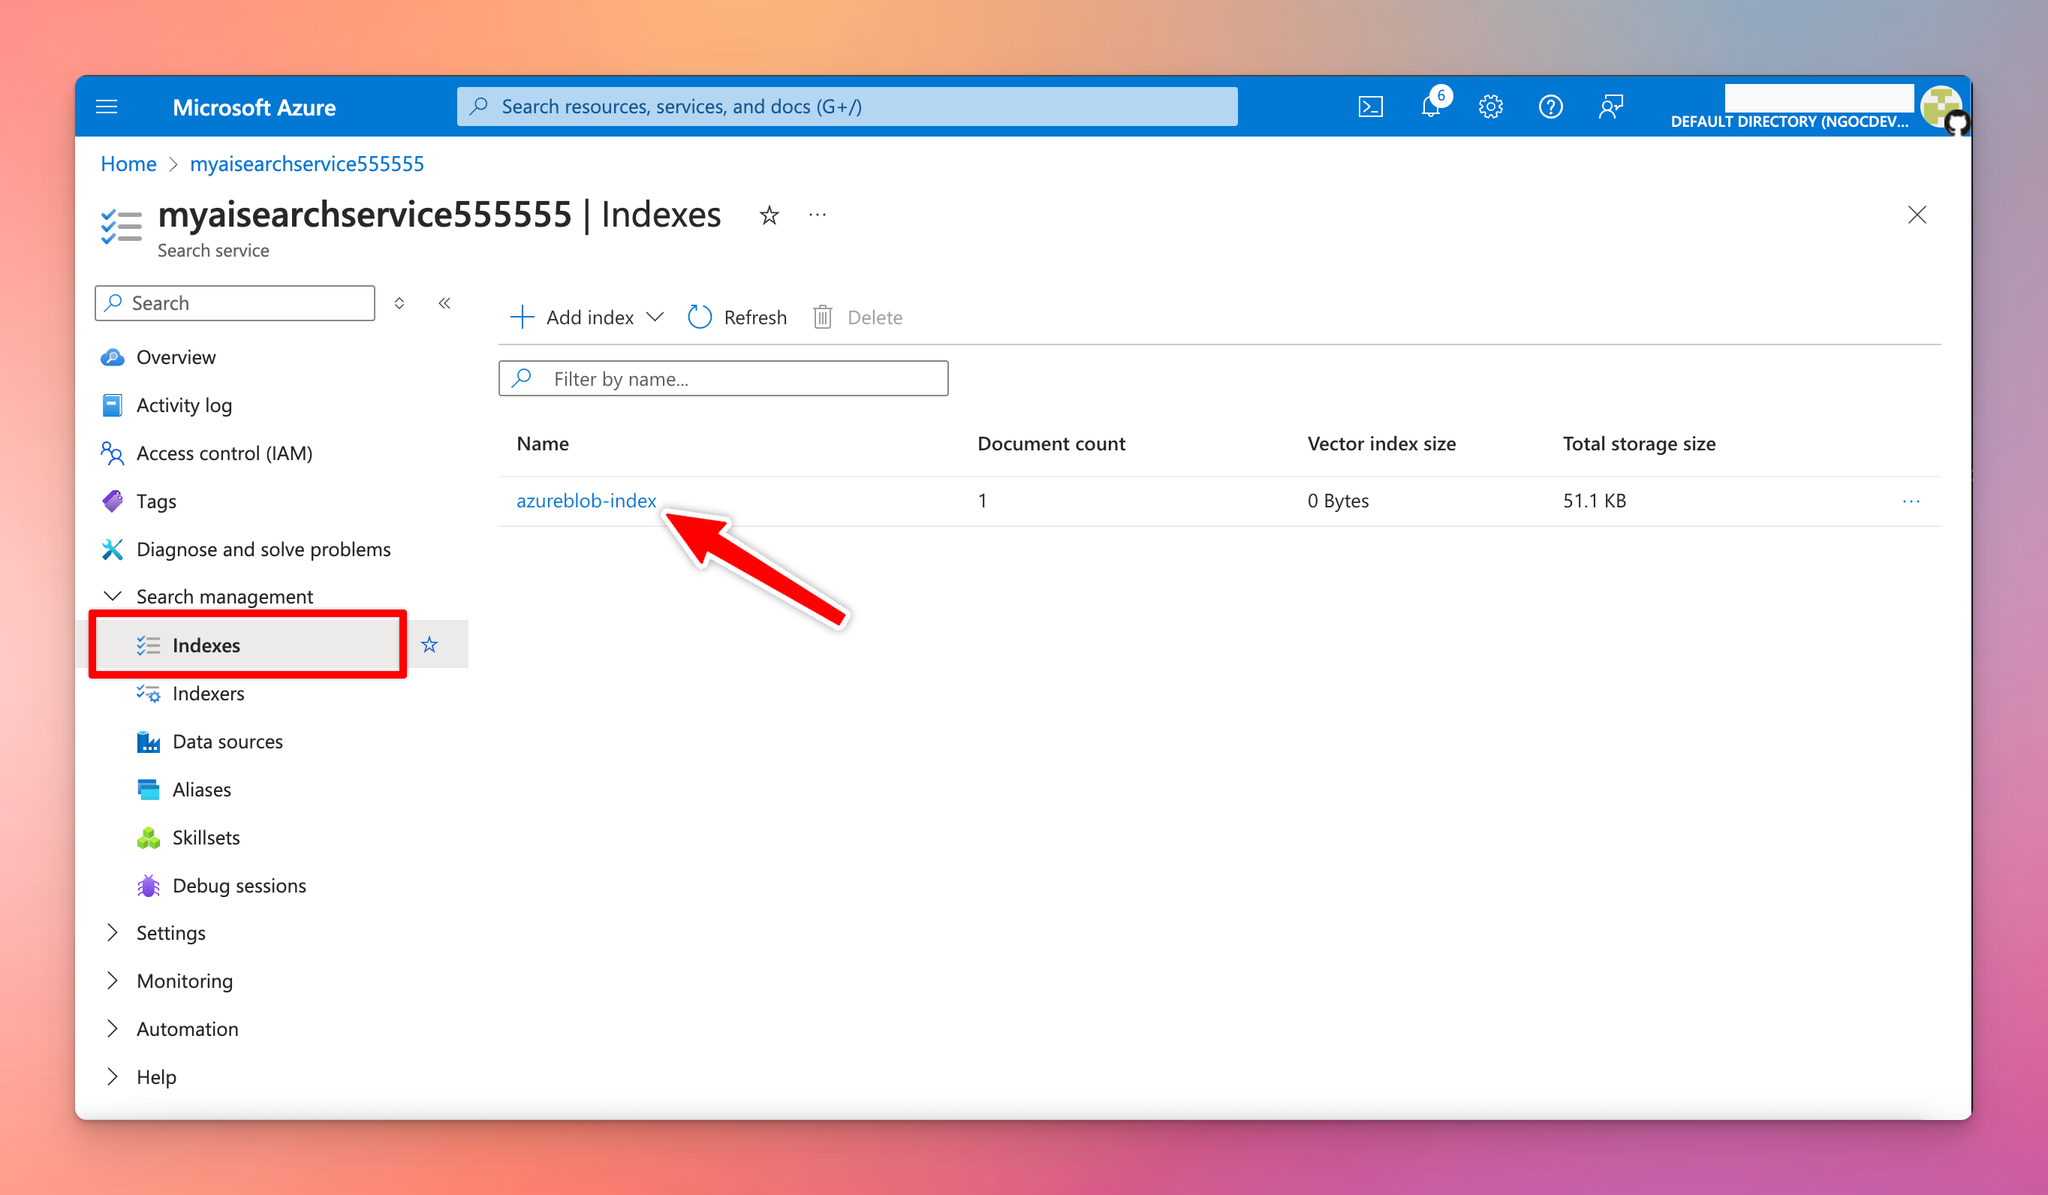Click the global Azure search bar
This screenshot has height=1195, width=2048.
point(847,106)
